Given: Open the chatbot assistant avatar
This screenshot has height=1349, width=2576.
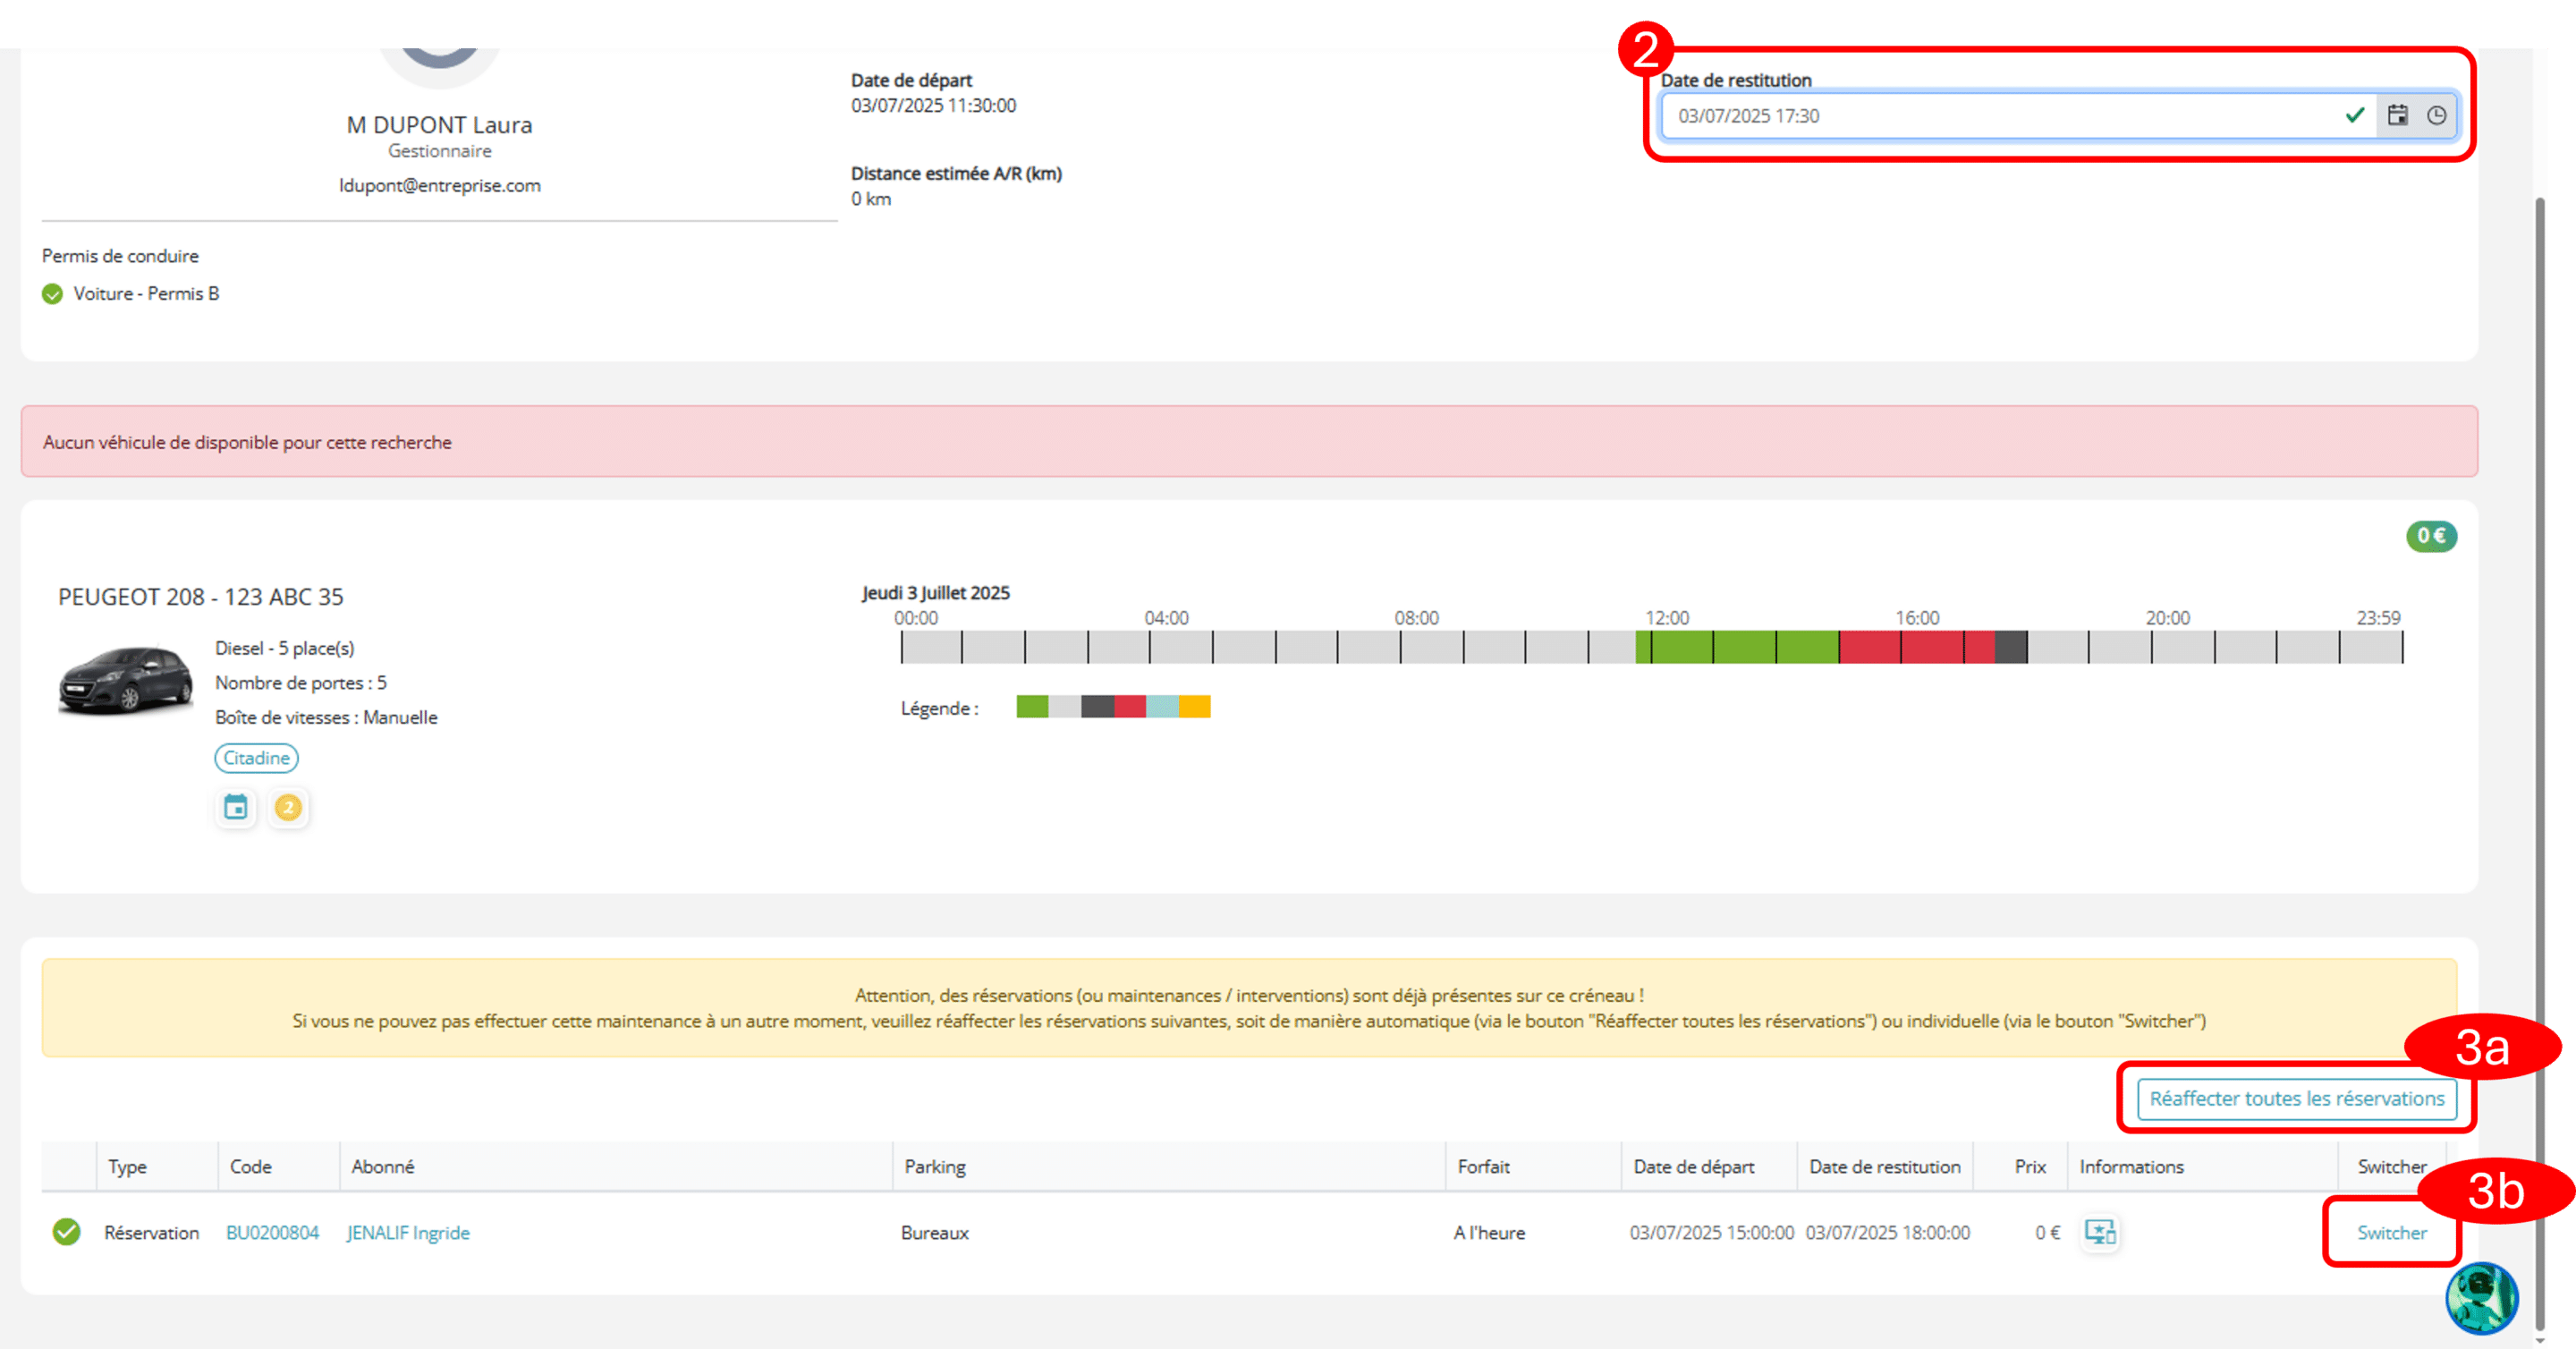Looking at the screenshot, I should point(2481,1297).
